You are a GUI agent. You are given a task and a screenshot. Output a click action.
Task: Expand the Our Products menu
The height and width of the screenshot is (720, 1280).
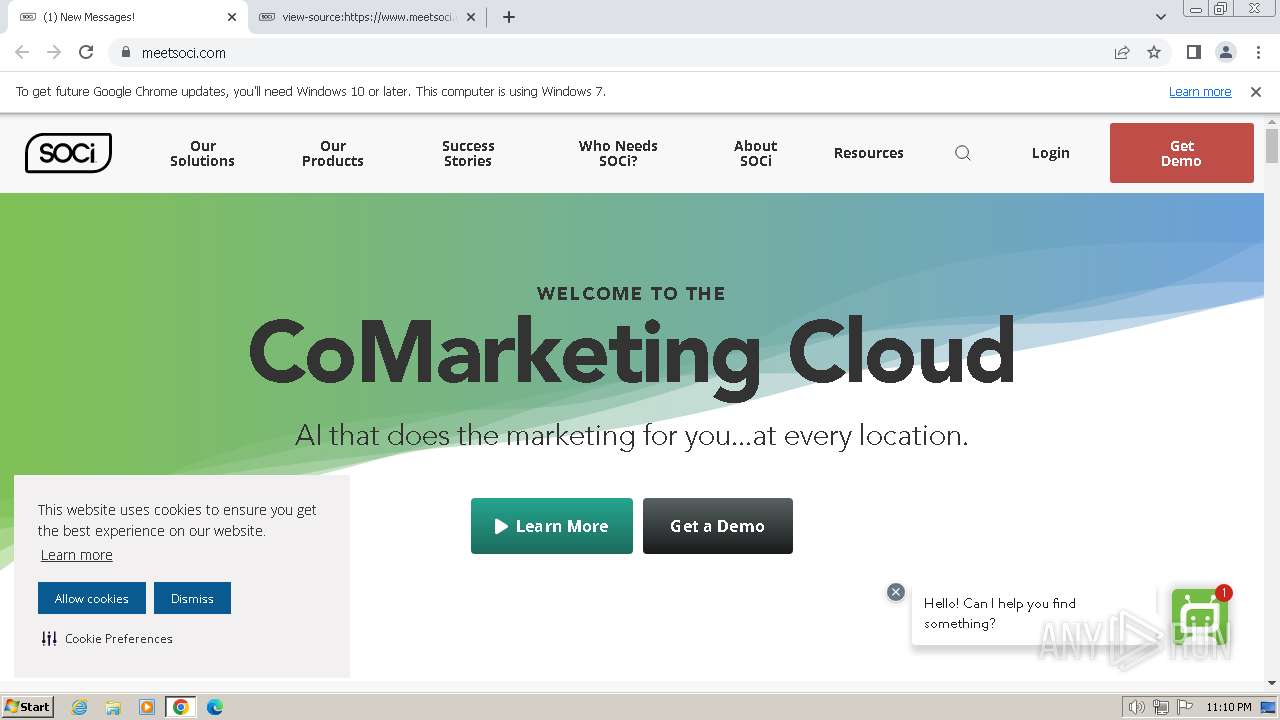333,153
